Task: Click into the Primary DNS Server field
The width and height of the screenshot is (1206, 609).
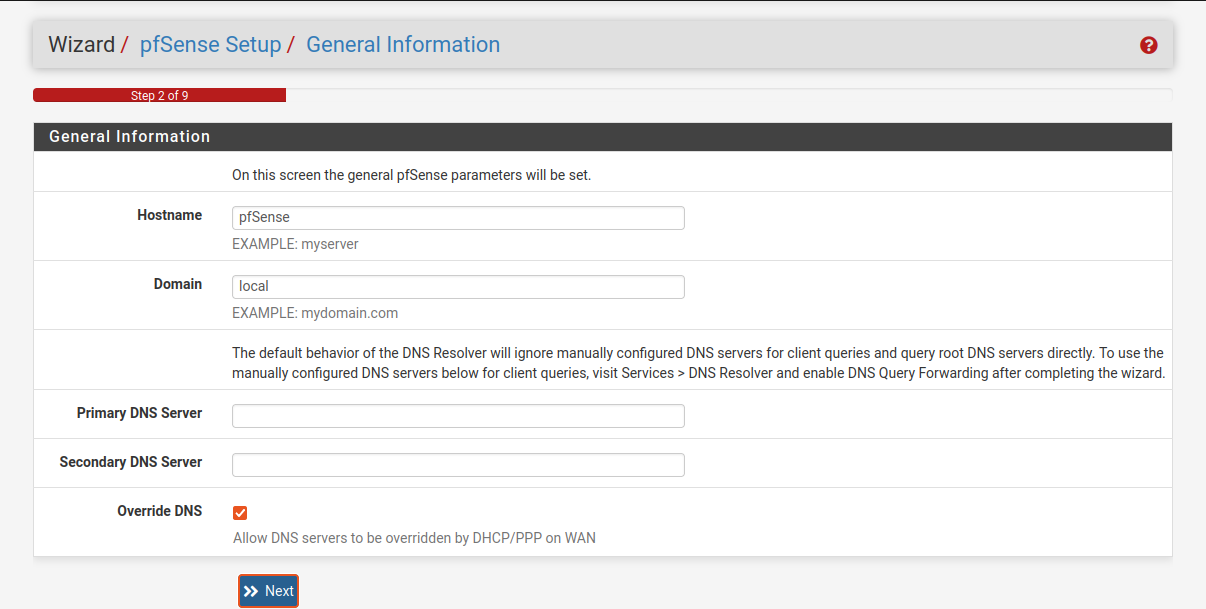Action: [458, 416]
